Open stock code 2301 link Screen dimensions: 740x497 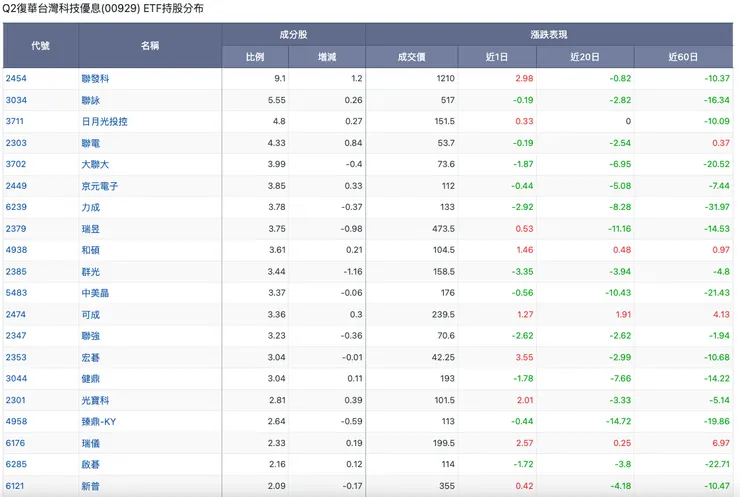tap(16, 400)
